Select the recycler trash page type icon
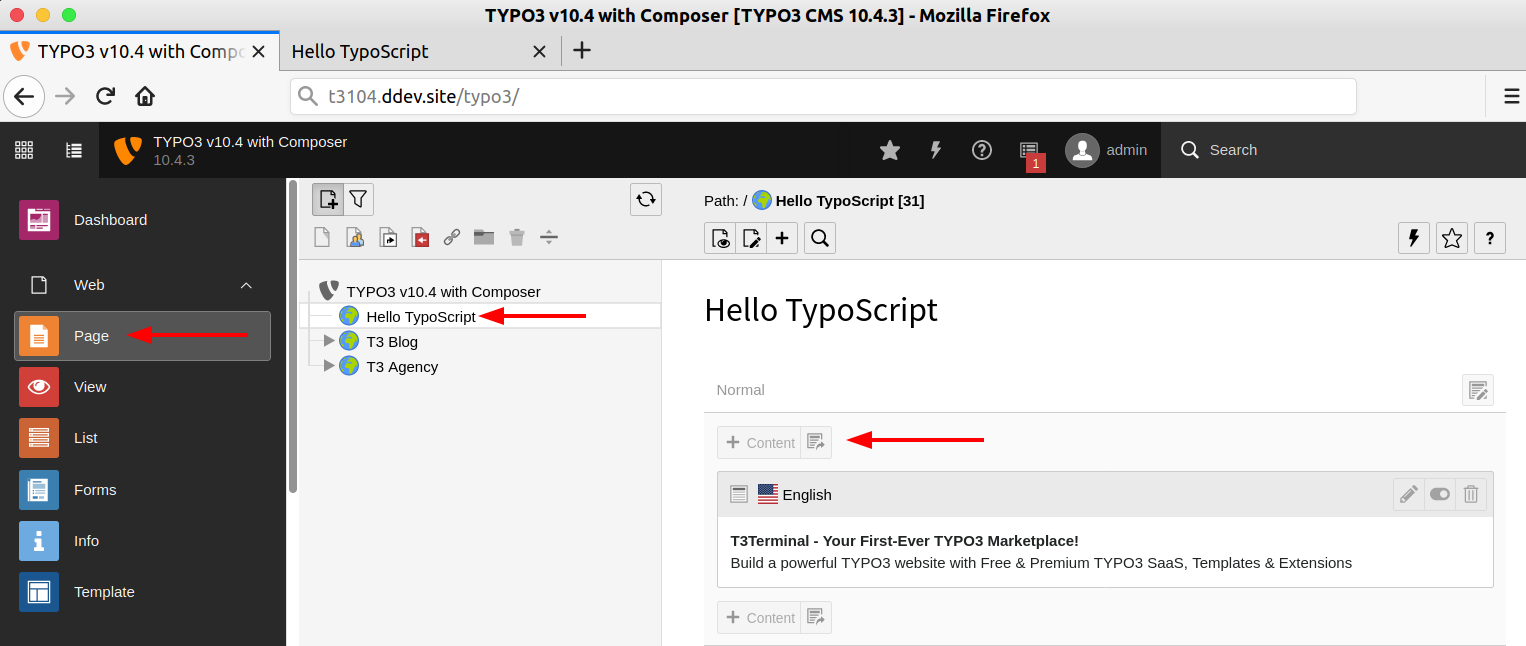This screenshot has width=1526, height=646. pos(516,237)
